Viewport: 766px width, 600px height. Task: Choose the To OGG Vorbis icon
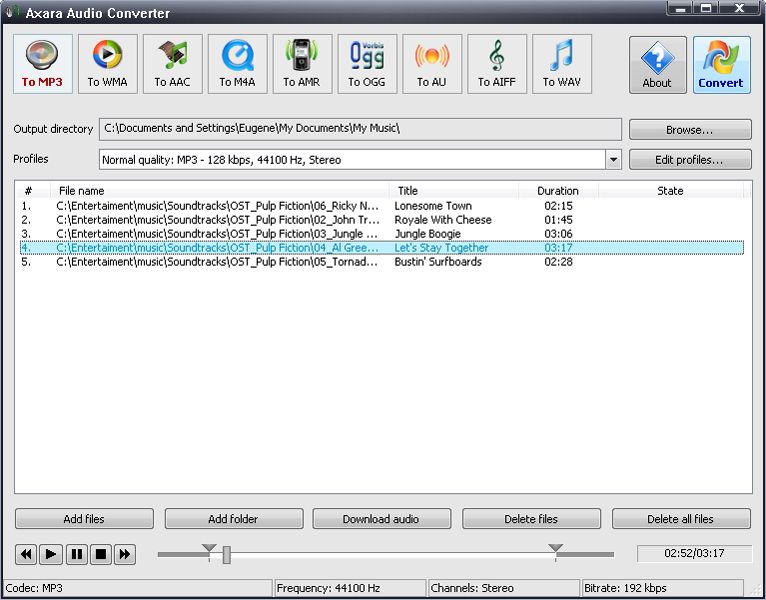coord(367,64)
